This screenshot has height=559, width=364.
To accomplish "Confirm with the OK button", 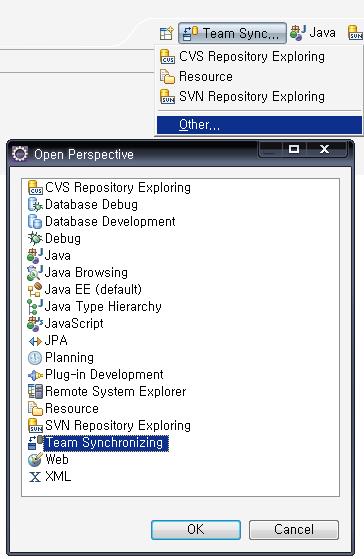I will (x=196, y=530).
